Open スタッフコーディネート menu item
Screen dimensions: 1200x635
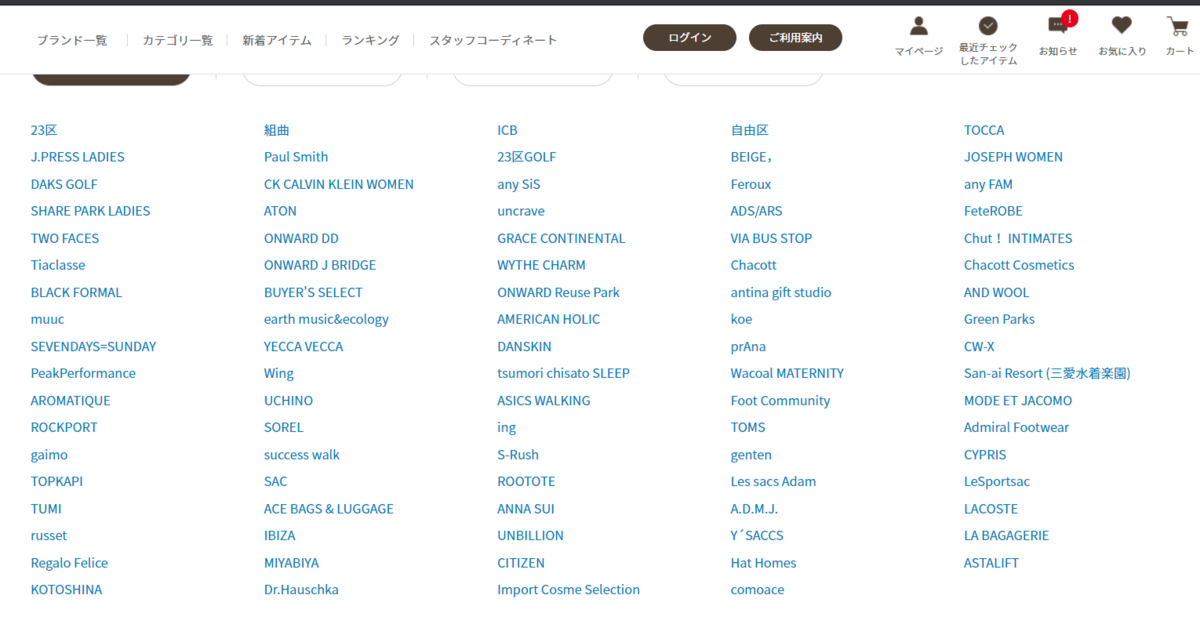pos(493,40)
